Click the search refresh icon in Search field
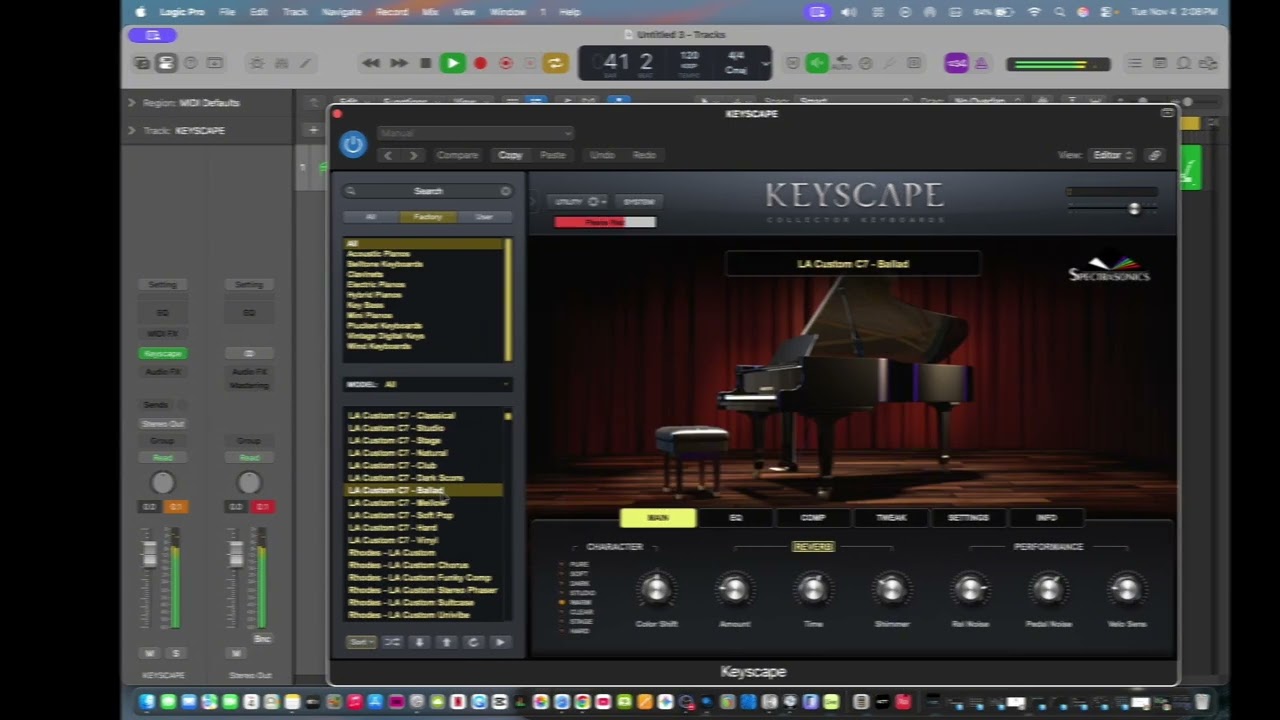1280x720 pixels. tap(505, 191)
